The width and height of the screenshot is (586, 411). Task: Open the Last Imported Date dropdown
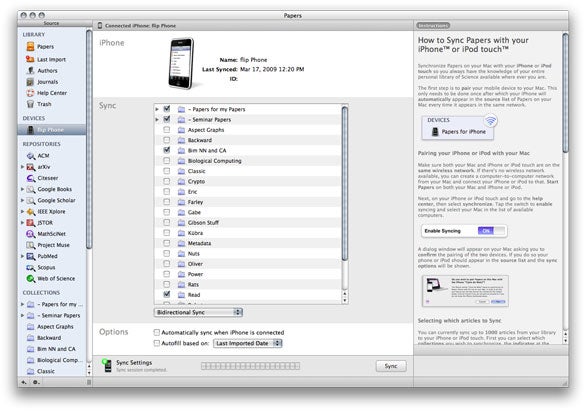[247, 343]
